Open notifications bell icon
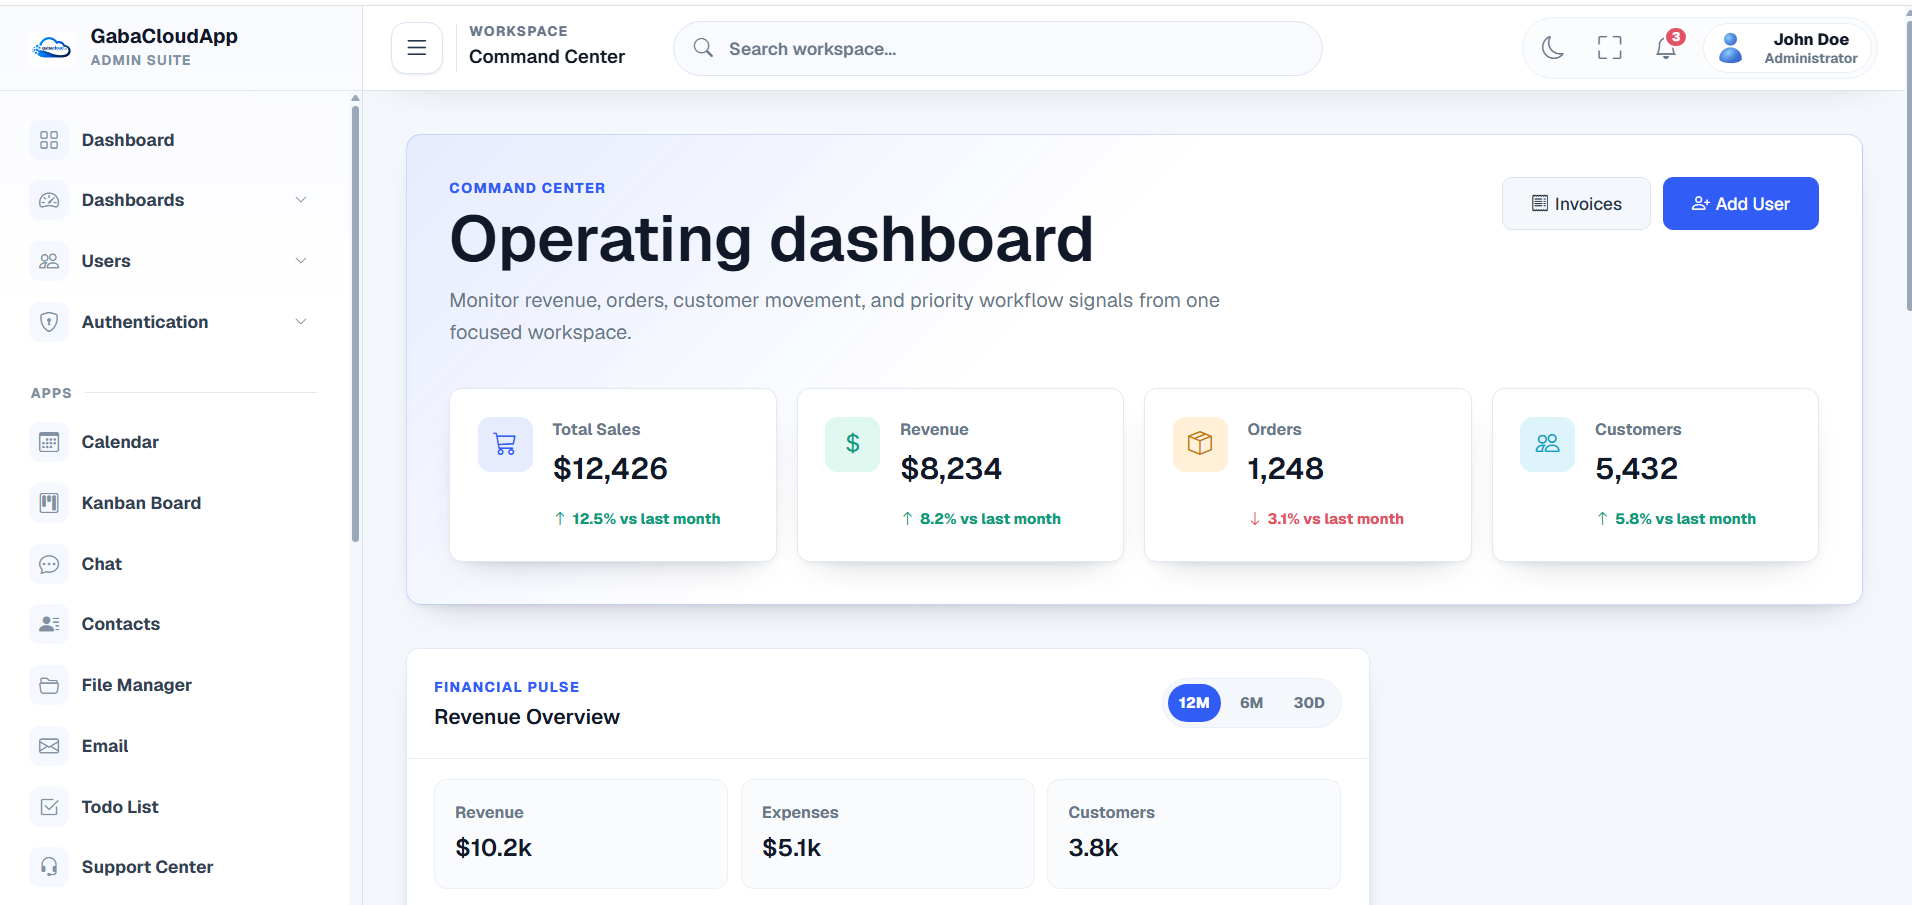Image resolution: width=1912 pixels, height=905 pixels. tap(1666, 47)
